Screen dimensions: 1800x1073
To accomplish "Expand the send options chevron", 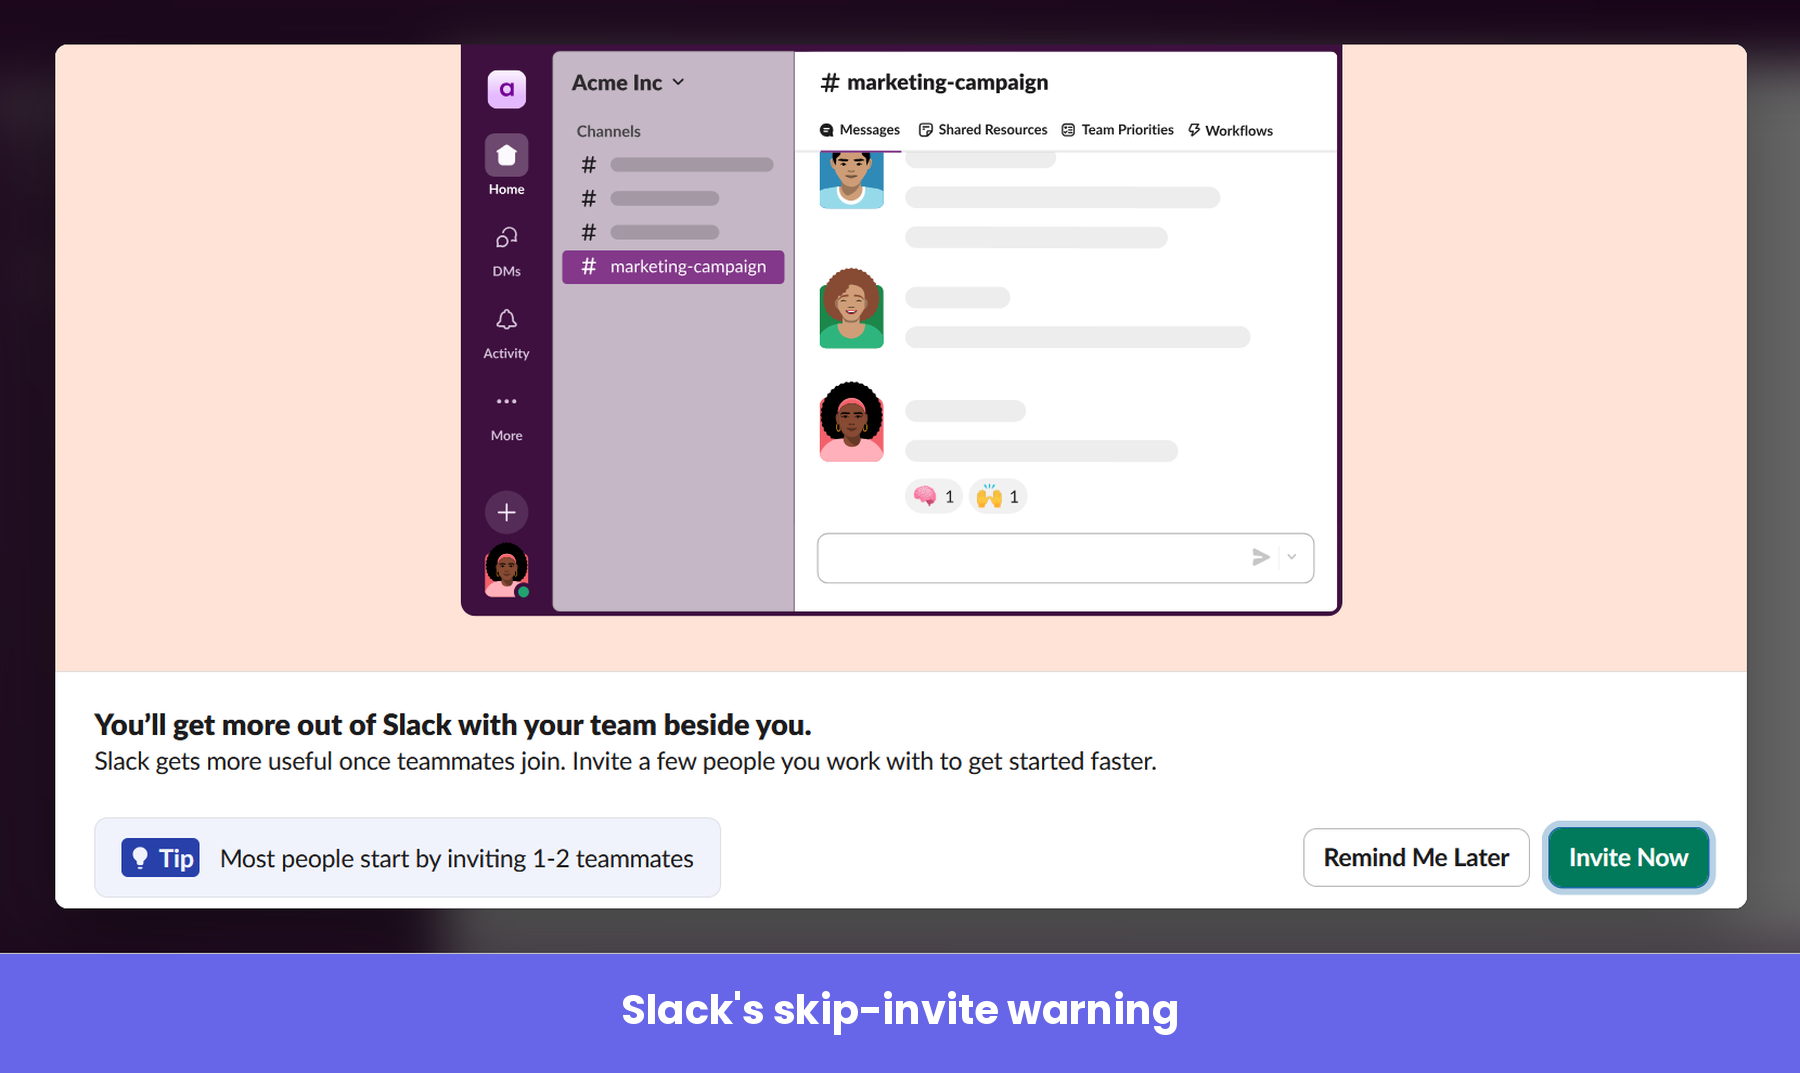I will (1292, 557).
